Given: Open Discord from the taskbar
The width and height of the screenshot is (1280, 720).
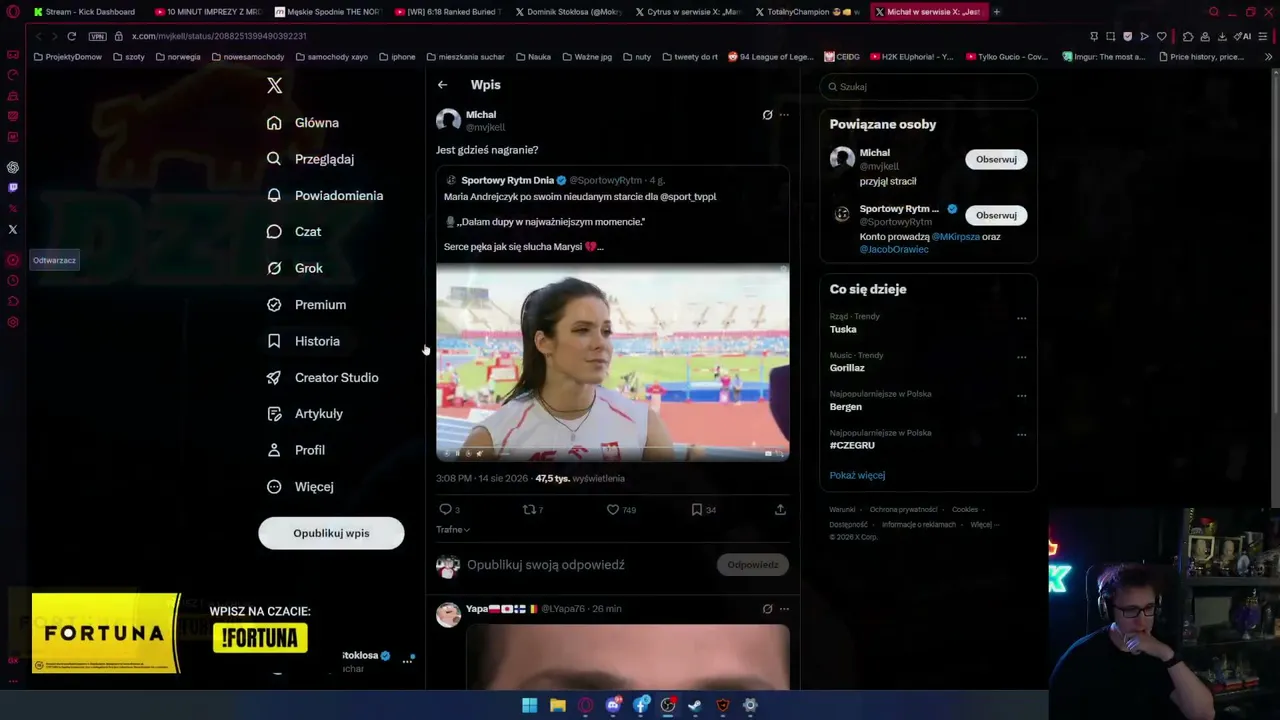Looking at the screenshot, I should (x=613, y=705).
